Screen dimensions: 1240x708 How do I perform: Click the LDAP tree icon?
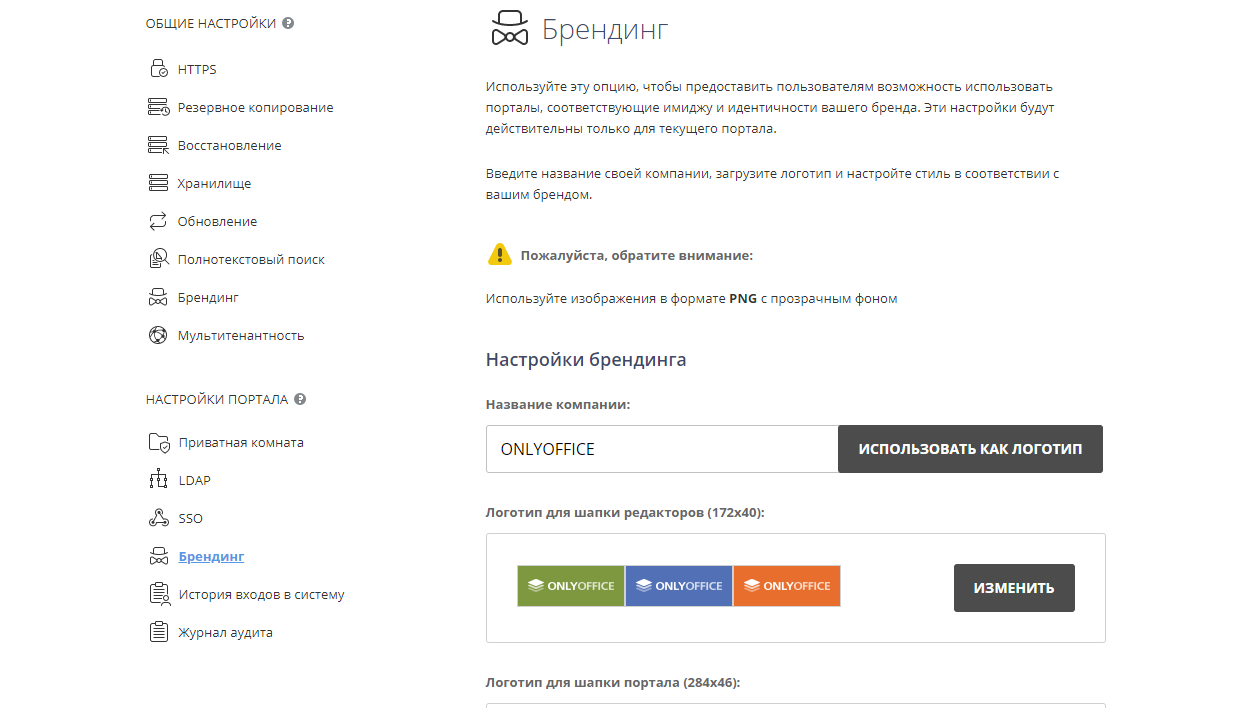pos(158,480)
